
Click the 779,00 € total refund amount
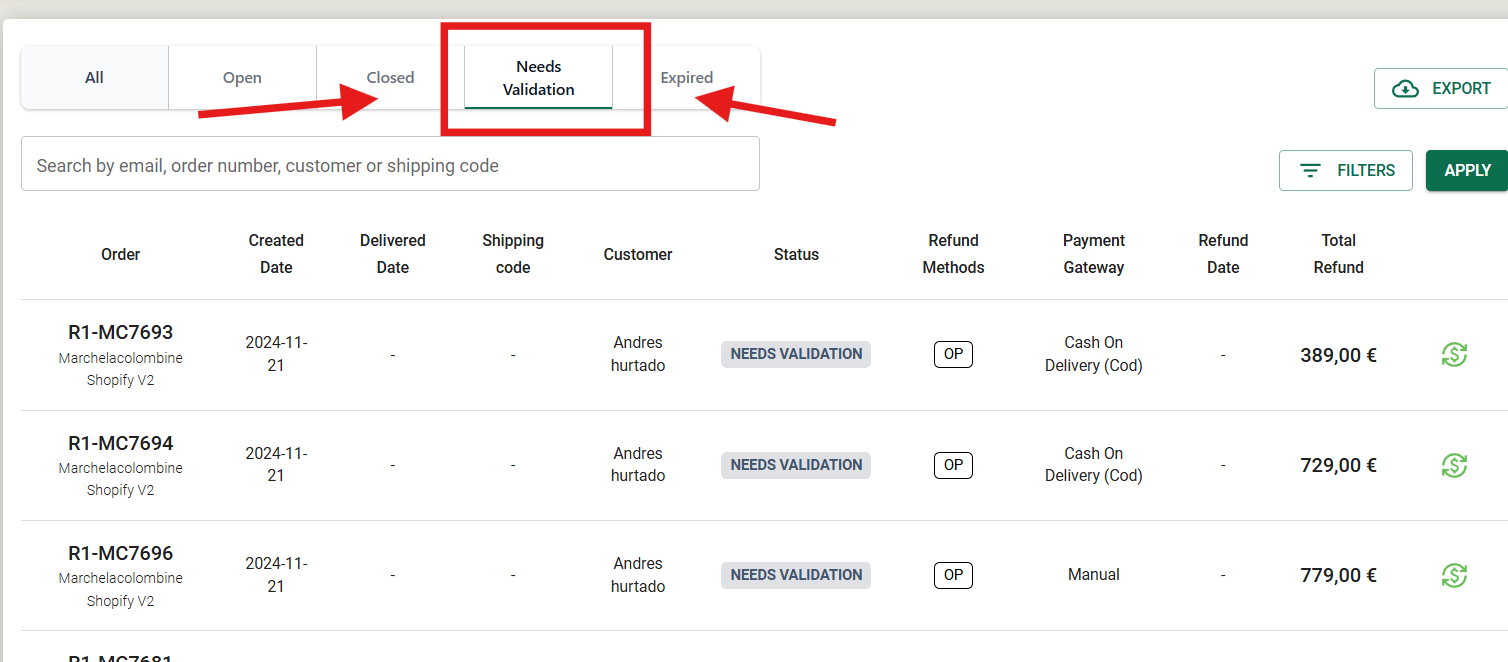[x=1338, y=575]
